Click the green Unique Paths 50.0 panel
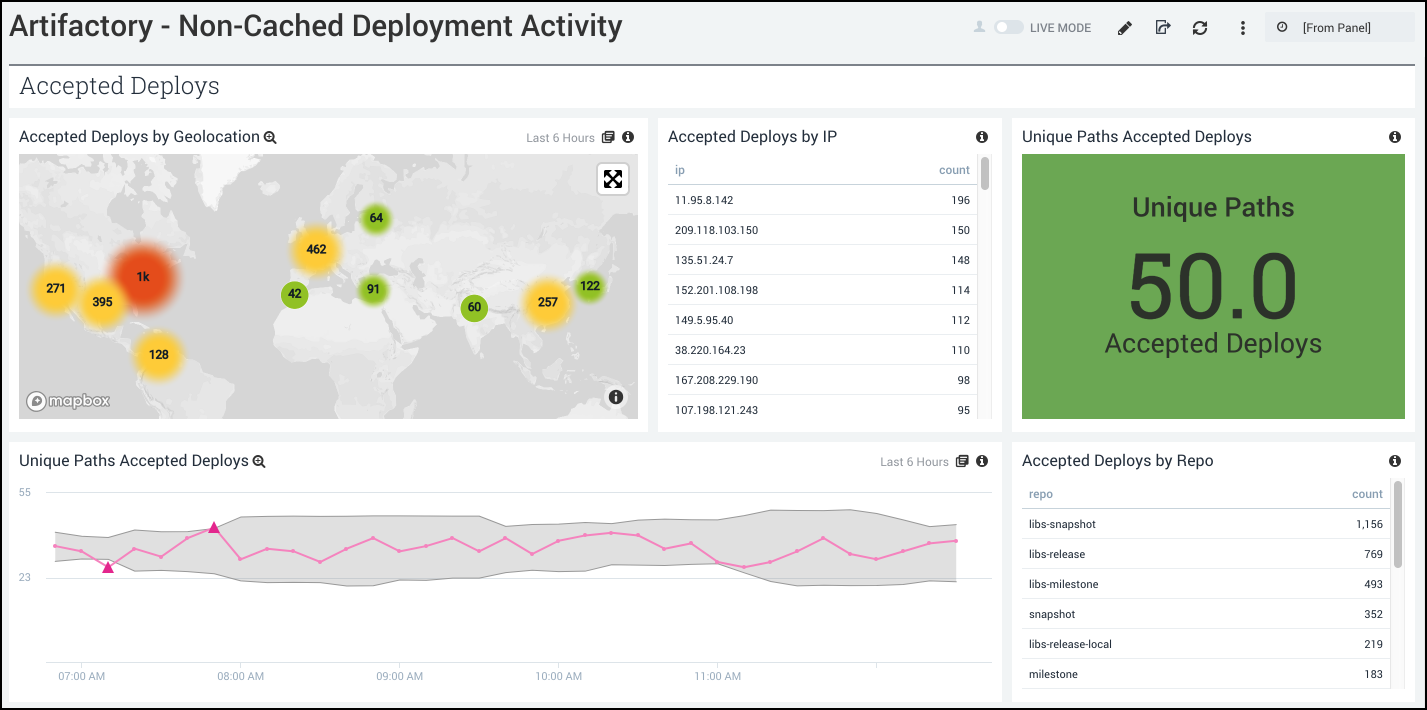 coord(1213,286)
